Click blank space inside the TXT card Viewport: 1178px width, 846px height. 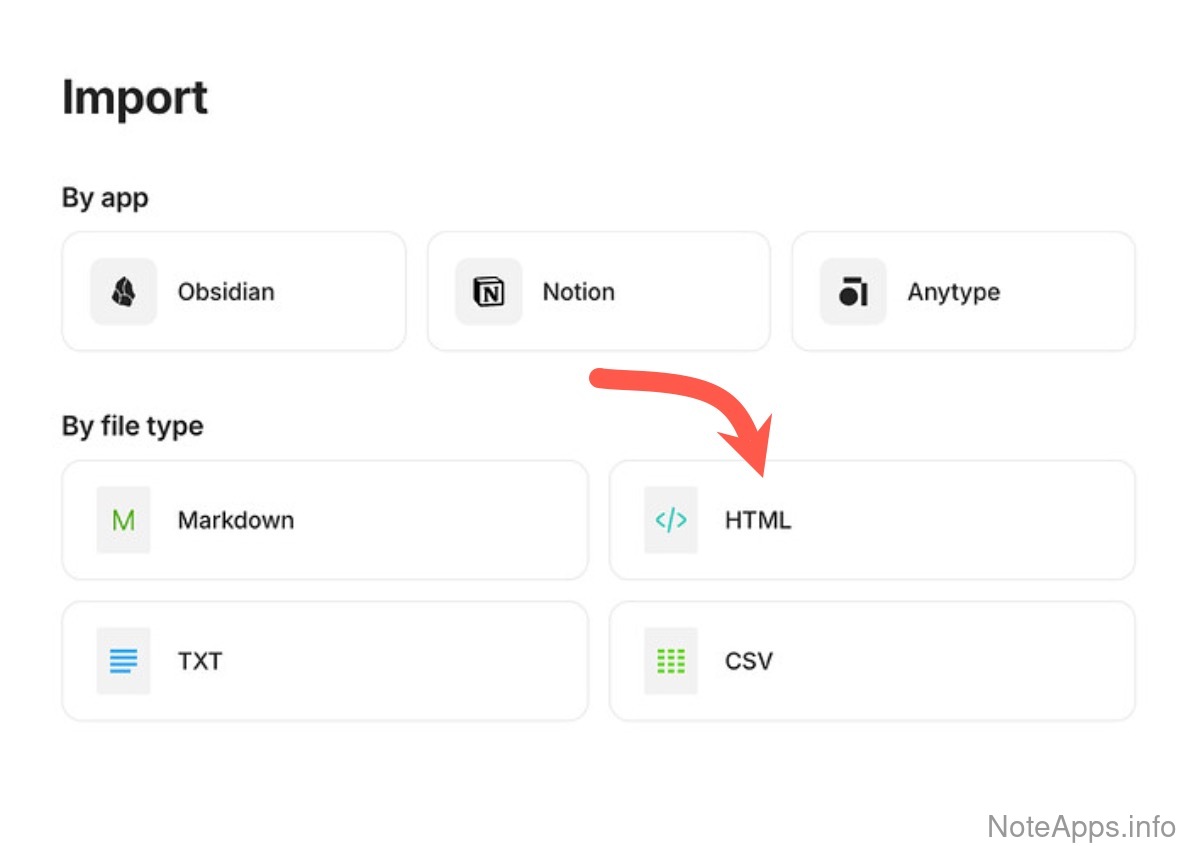[x=420, y=661]
